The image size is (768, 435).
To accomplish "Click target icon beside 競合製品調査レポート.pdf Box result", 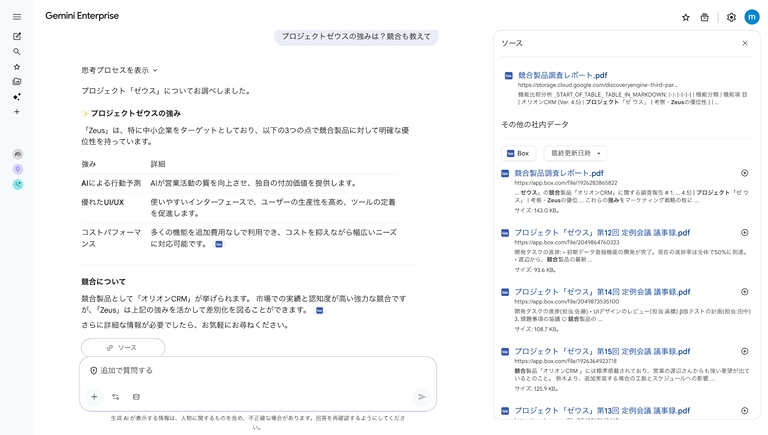I will tap(744, 173).
